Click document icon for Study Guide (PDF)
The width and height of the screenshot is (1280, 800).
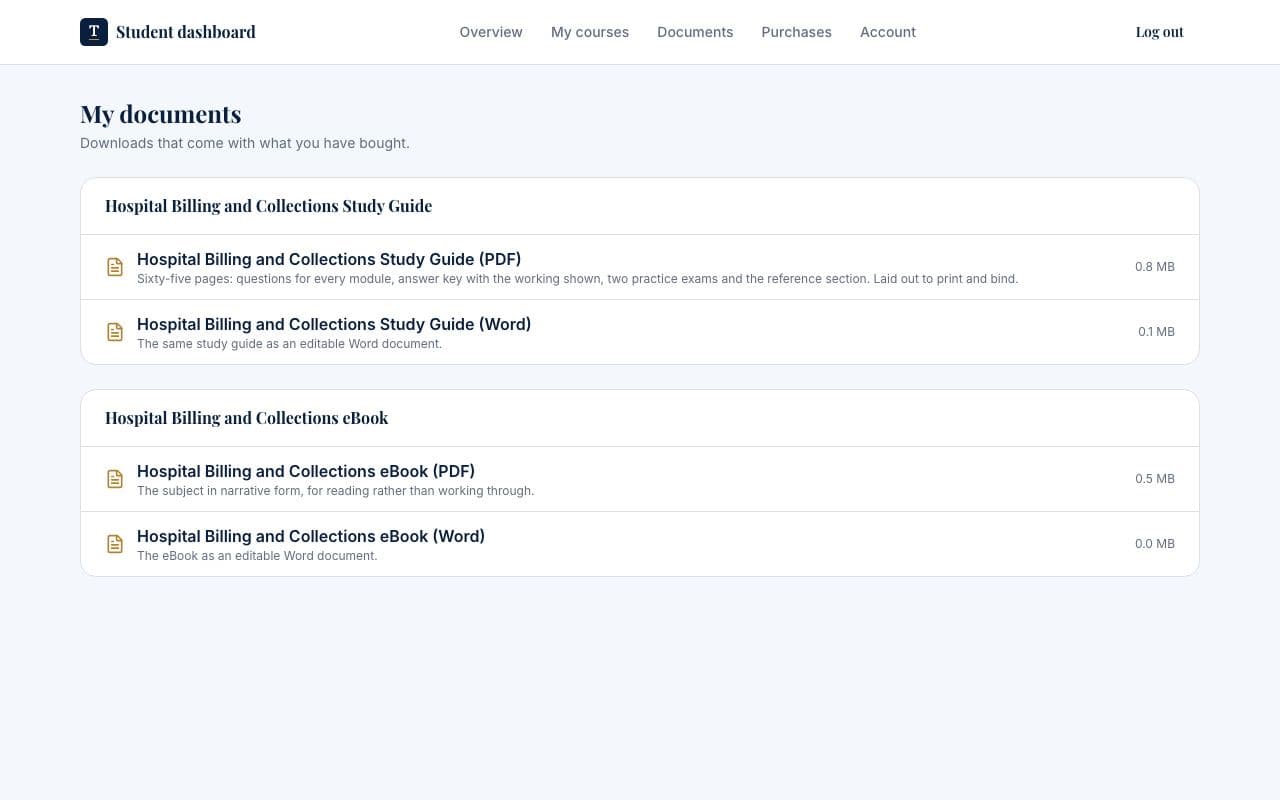pos(115,267)
